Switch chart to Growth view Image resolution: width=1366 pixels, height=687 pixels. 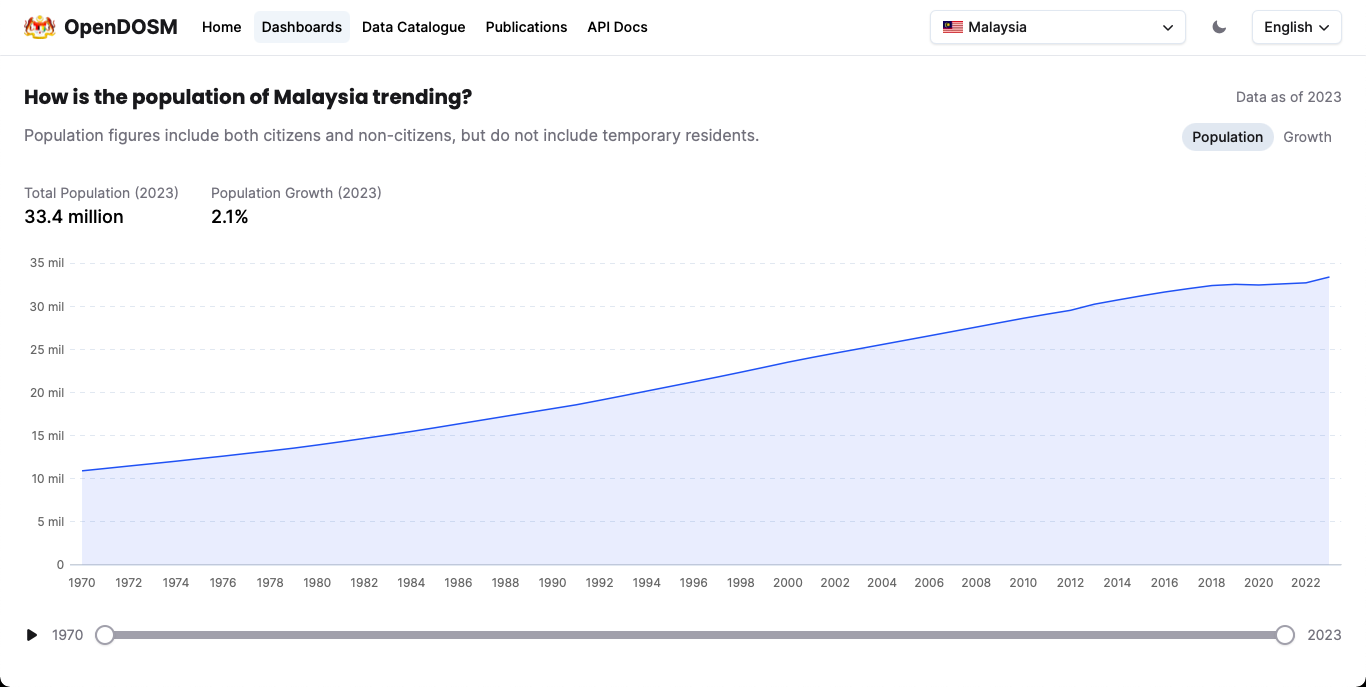[x=1307, y=137]
